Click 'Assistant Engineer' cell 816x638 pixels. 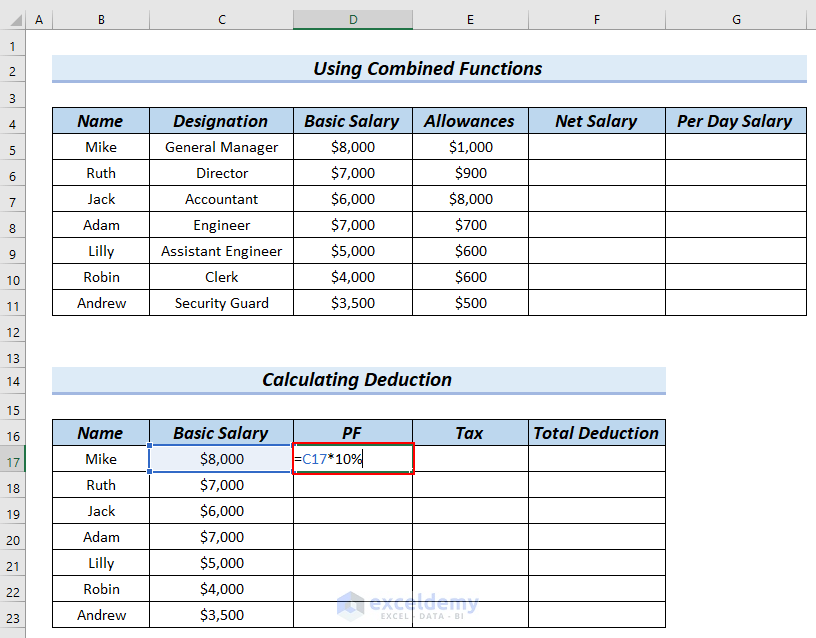point(221,251)
